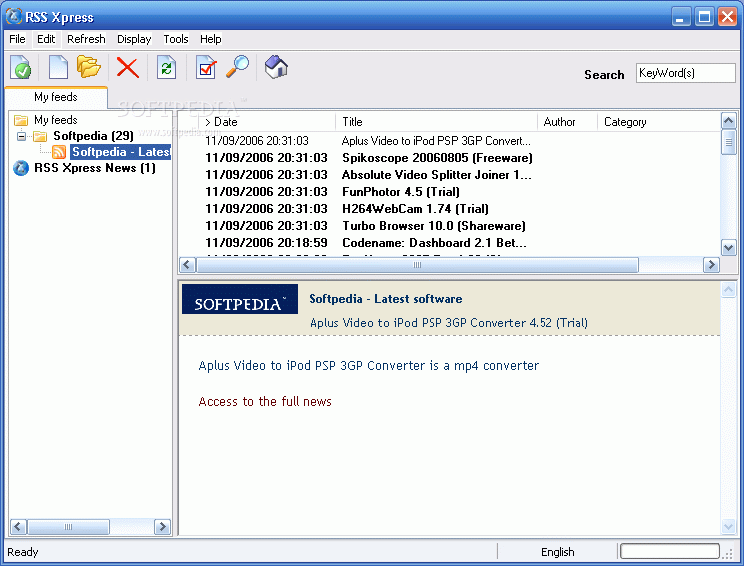The height and width of the screenshot is (566, 744).
Task: Select the Softpedia - Latest feed in tree
Action: 121,152
